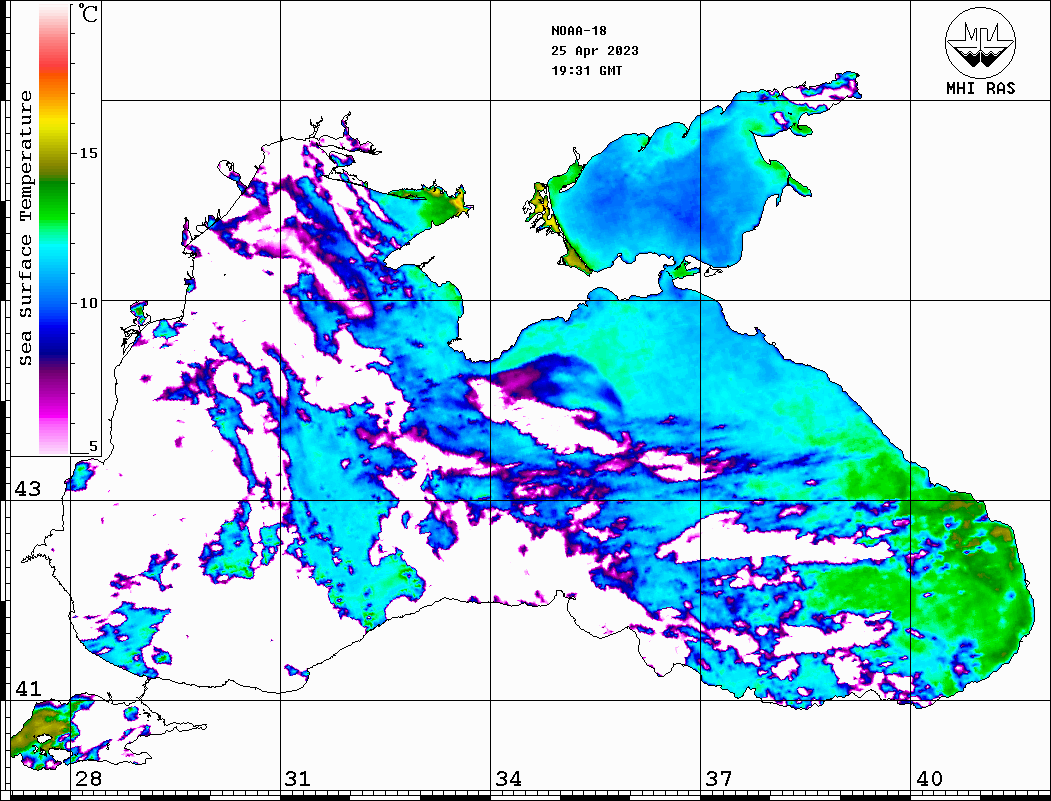Image resolution: width=1051 pixels, height=801 pixels.
Task: Click the 10 mark on temperature scale
Action: click(x=88, y=303)
